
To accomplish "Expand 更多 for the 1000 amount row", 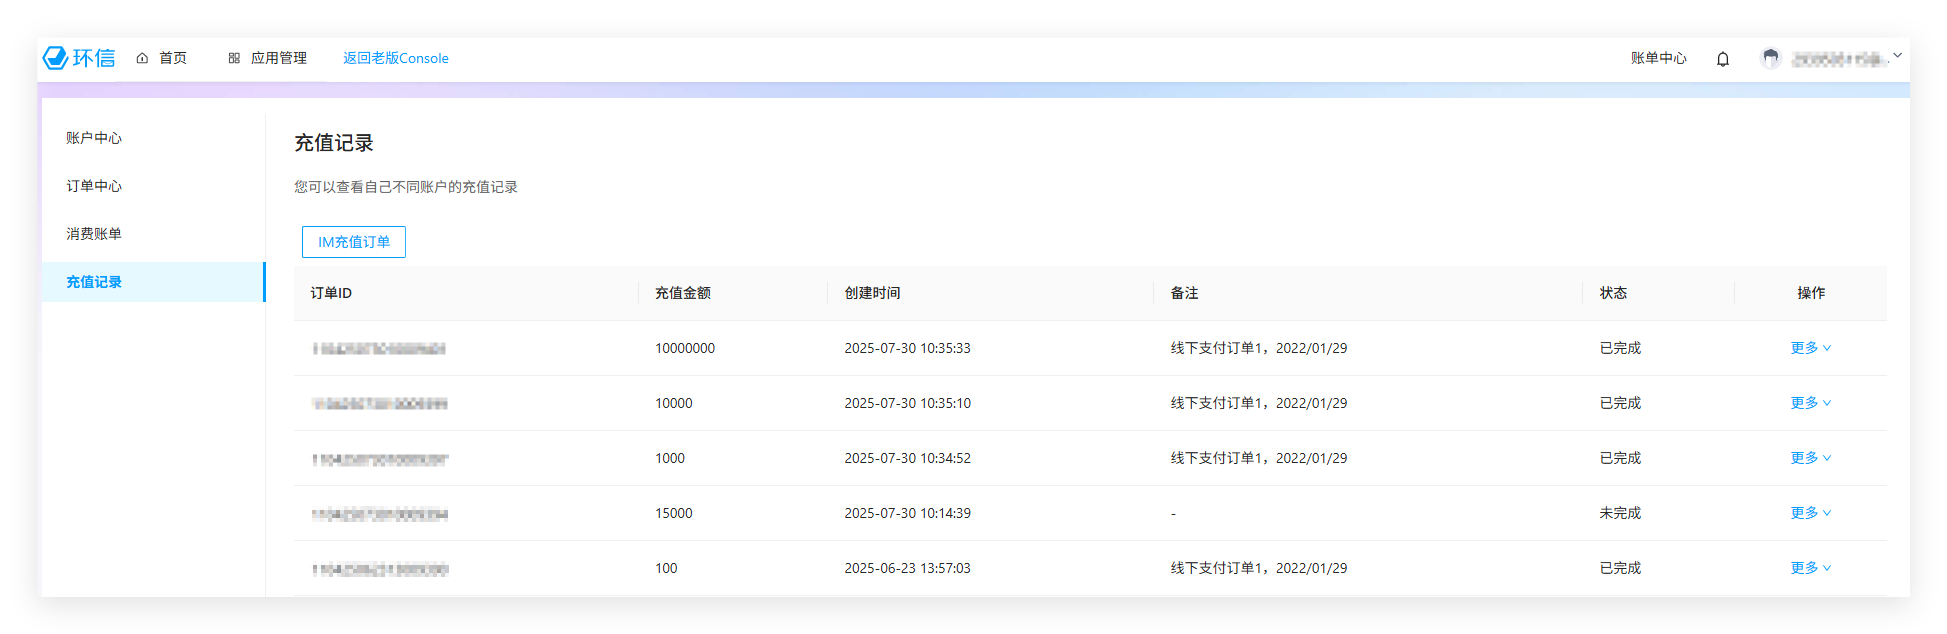I will pyautogui.click(x=1810, y=458).
